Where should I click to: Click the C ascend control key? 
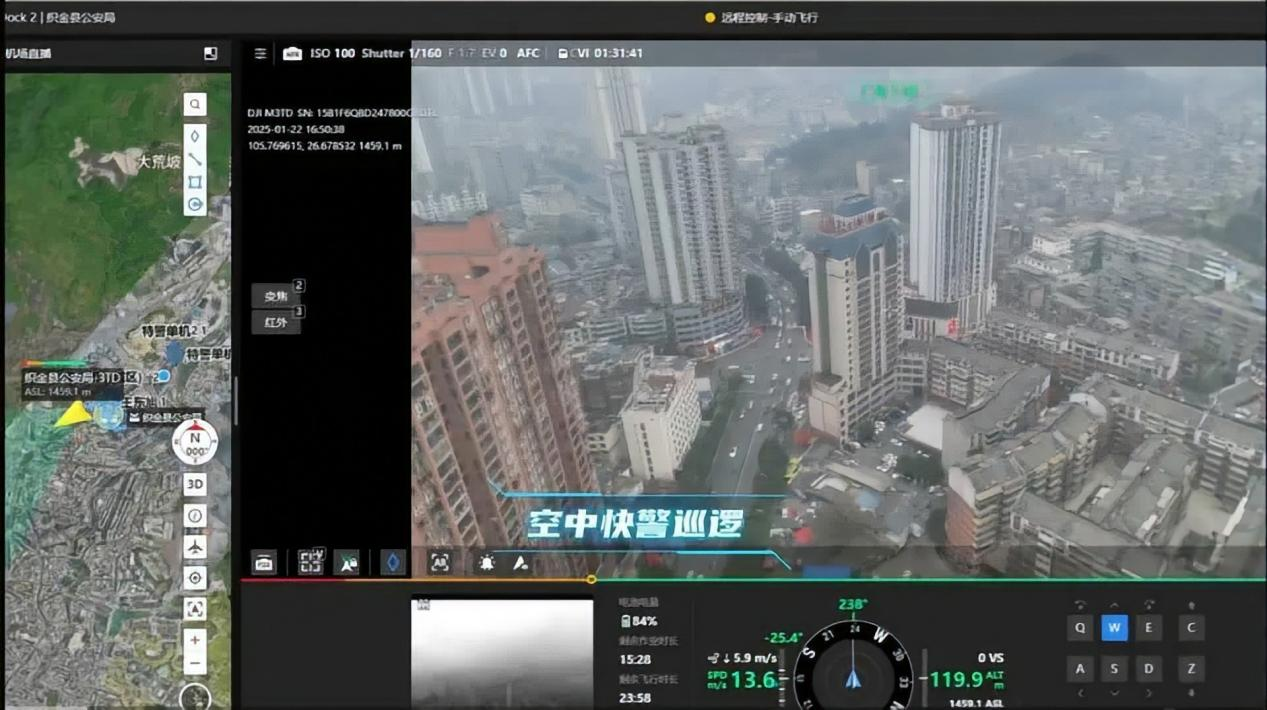[x=1191, y=628]
